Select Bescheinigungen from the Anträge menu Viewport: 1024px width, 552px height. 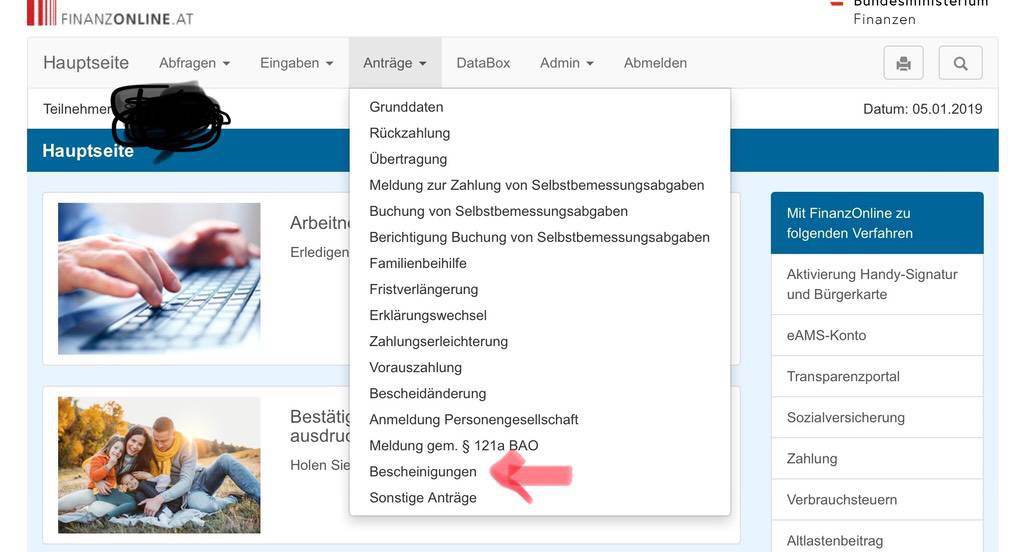pos(423,472)
